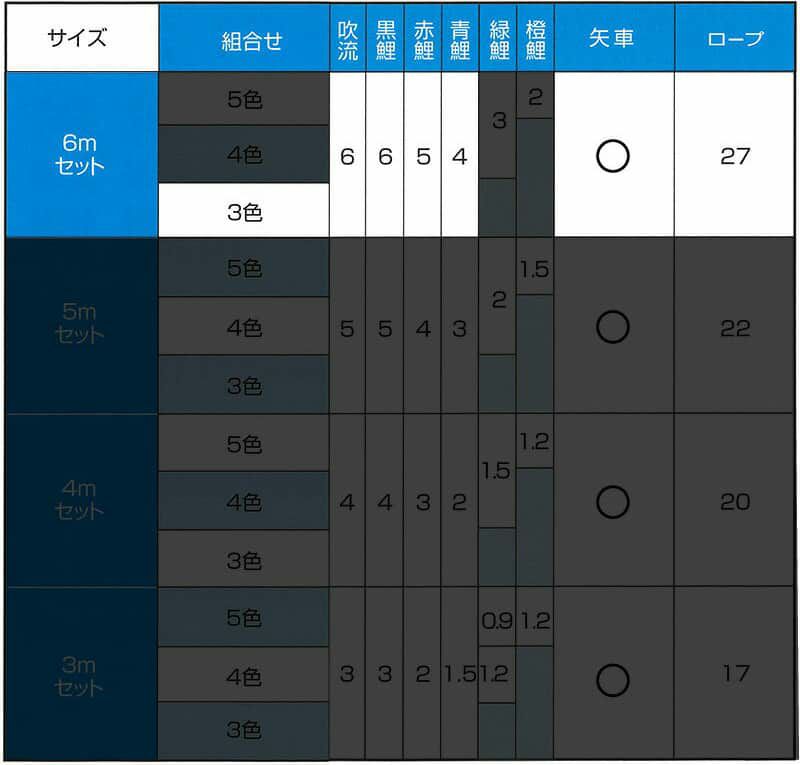Click the 吹流 column header
800x765 pixels.
pyautogui.click(x=347, y=40)
